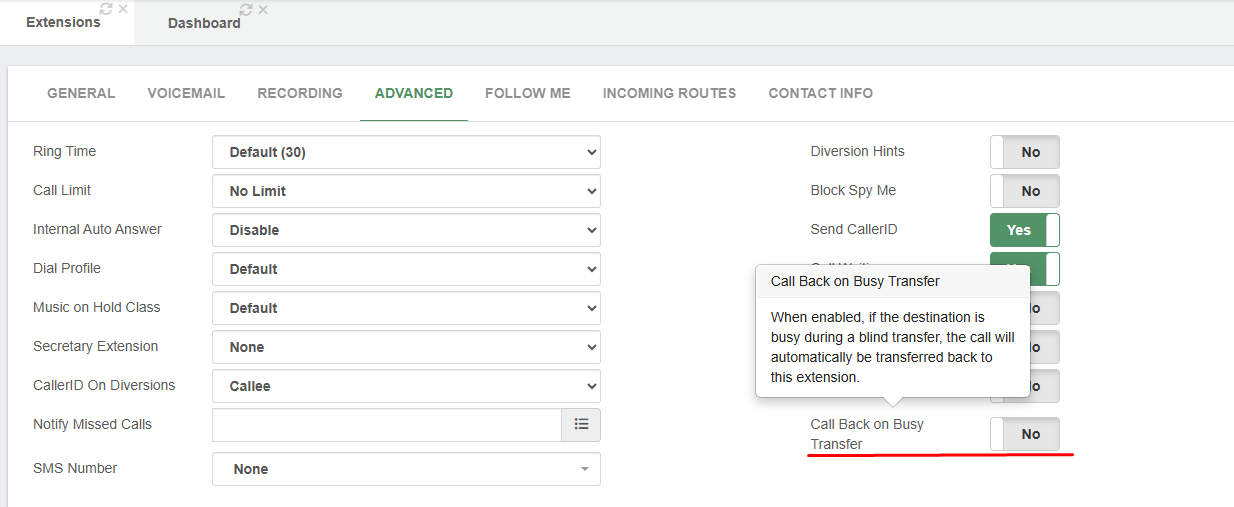Open Ring Time dropdown
Image resolution: width=1234 pixels, height=507 pixels.
point(406,152)
